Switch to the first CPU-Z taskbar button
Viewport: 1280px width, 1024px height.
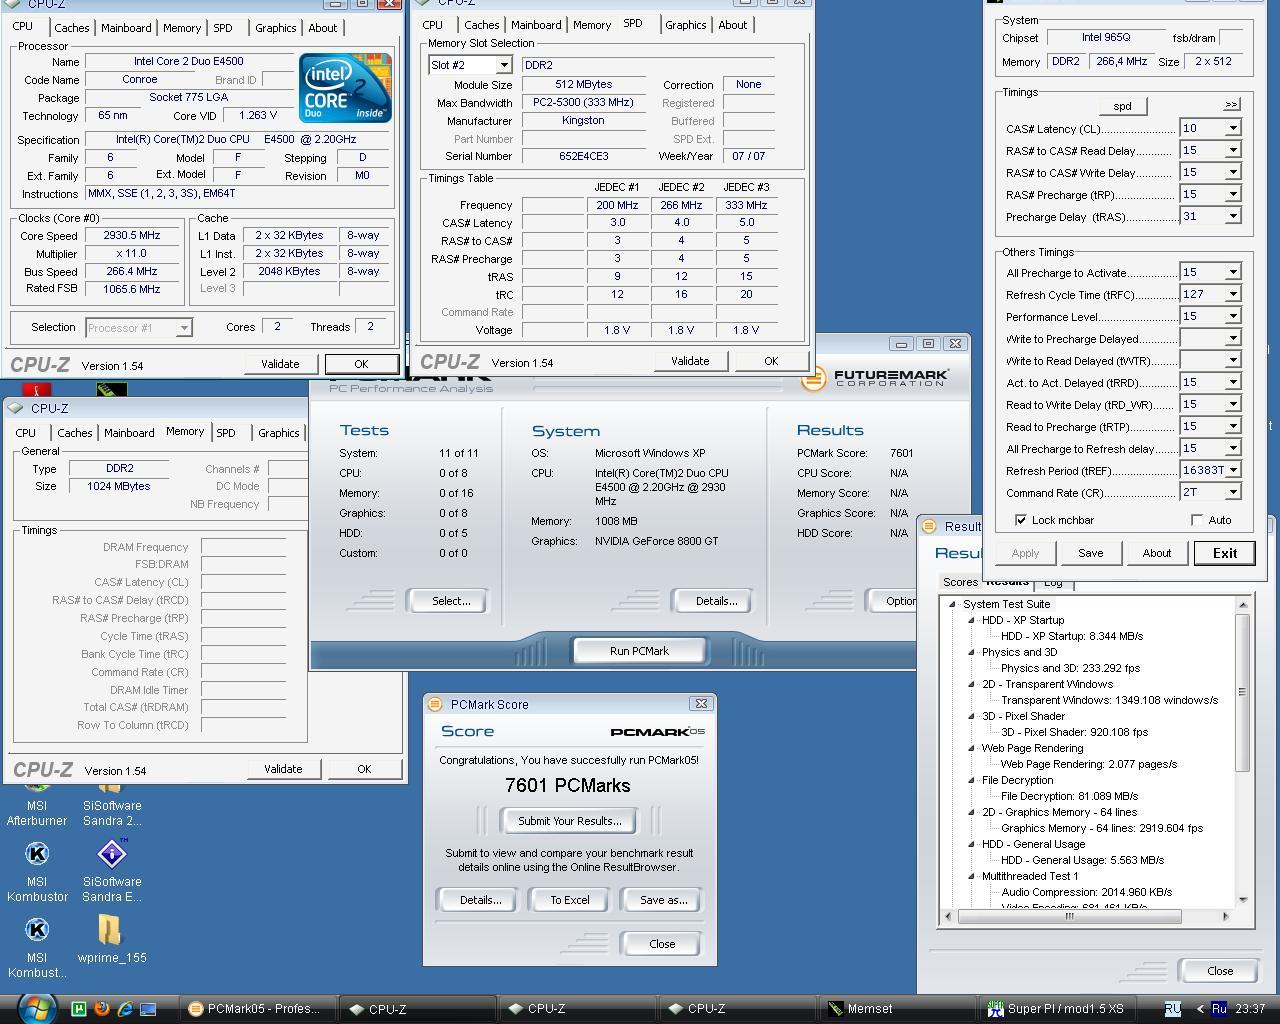416,1009
